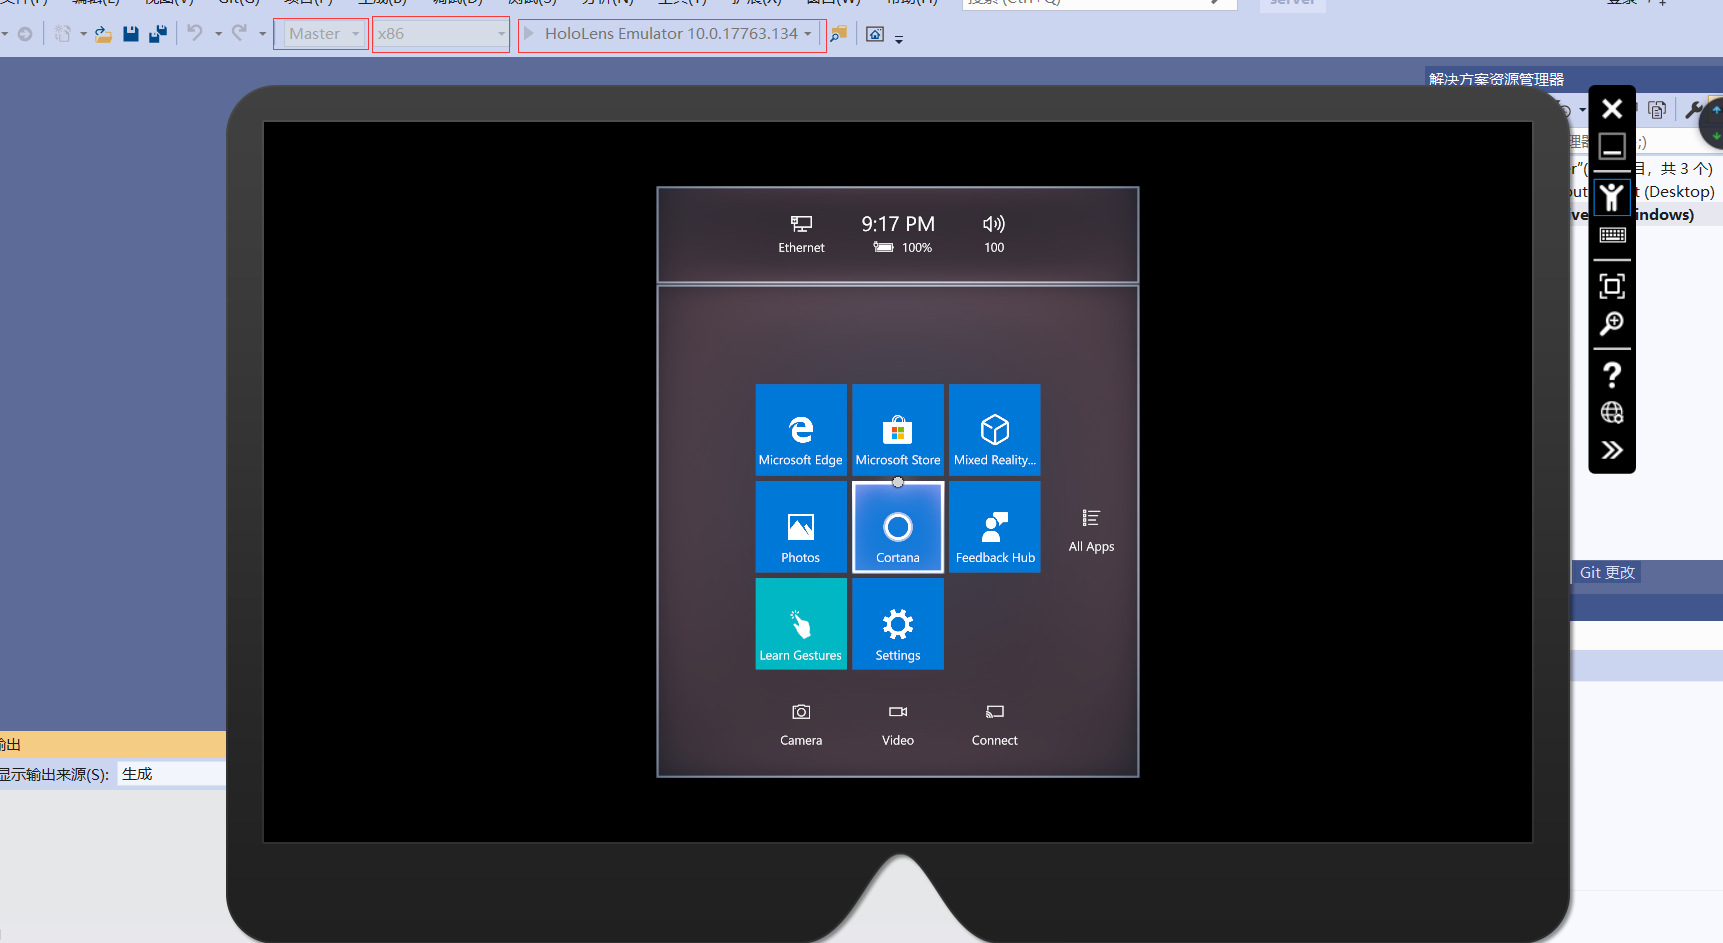The width and height of the screenshot is (1723, 943).
Task: Open the Feedback Hub tile
Action: pyautogui.click(x=995, y=527)
